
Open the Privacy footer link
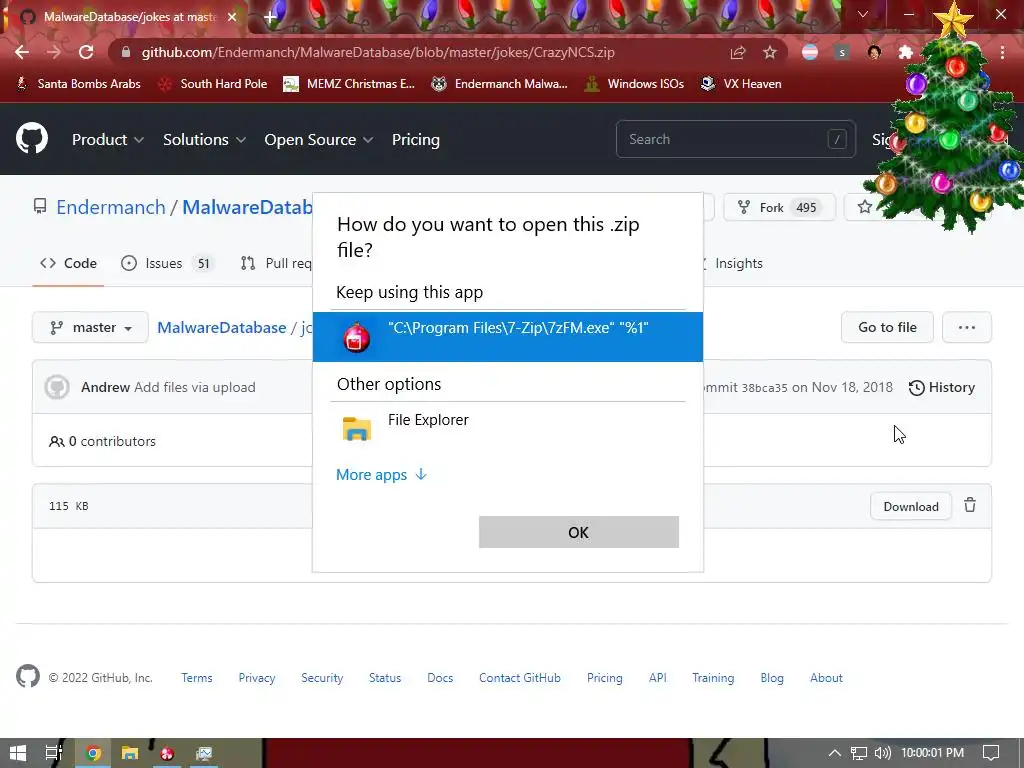(x=257, y=678)
